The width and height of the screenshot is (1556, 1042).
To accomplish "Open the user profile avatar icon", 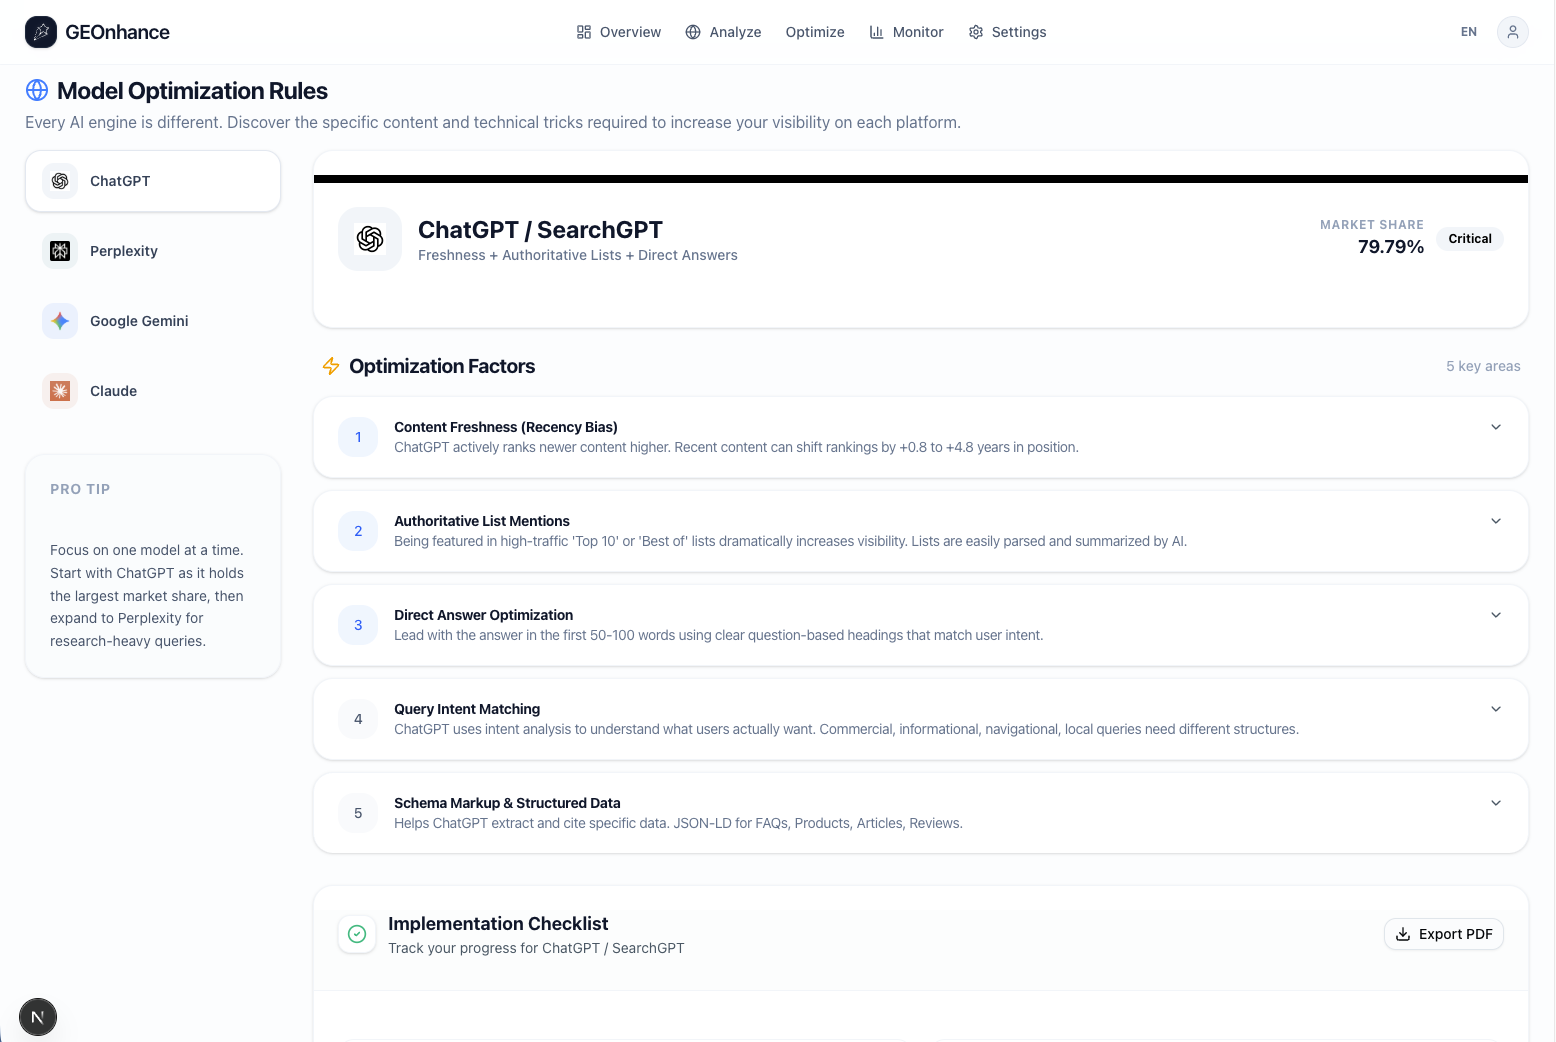I will point(1512,32).
